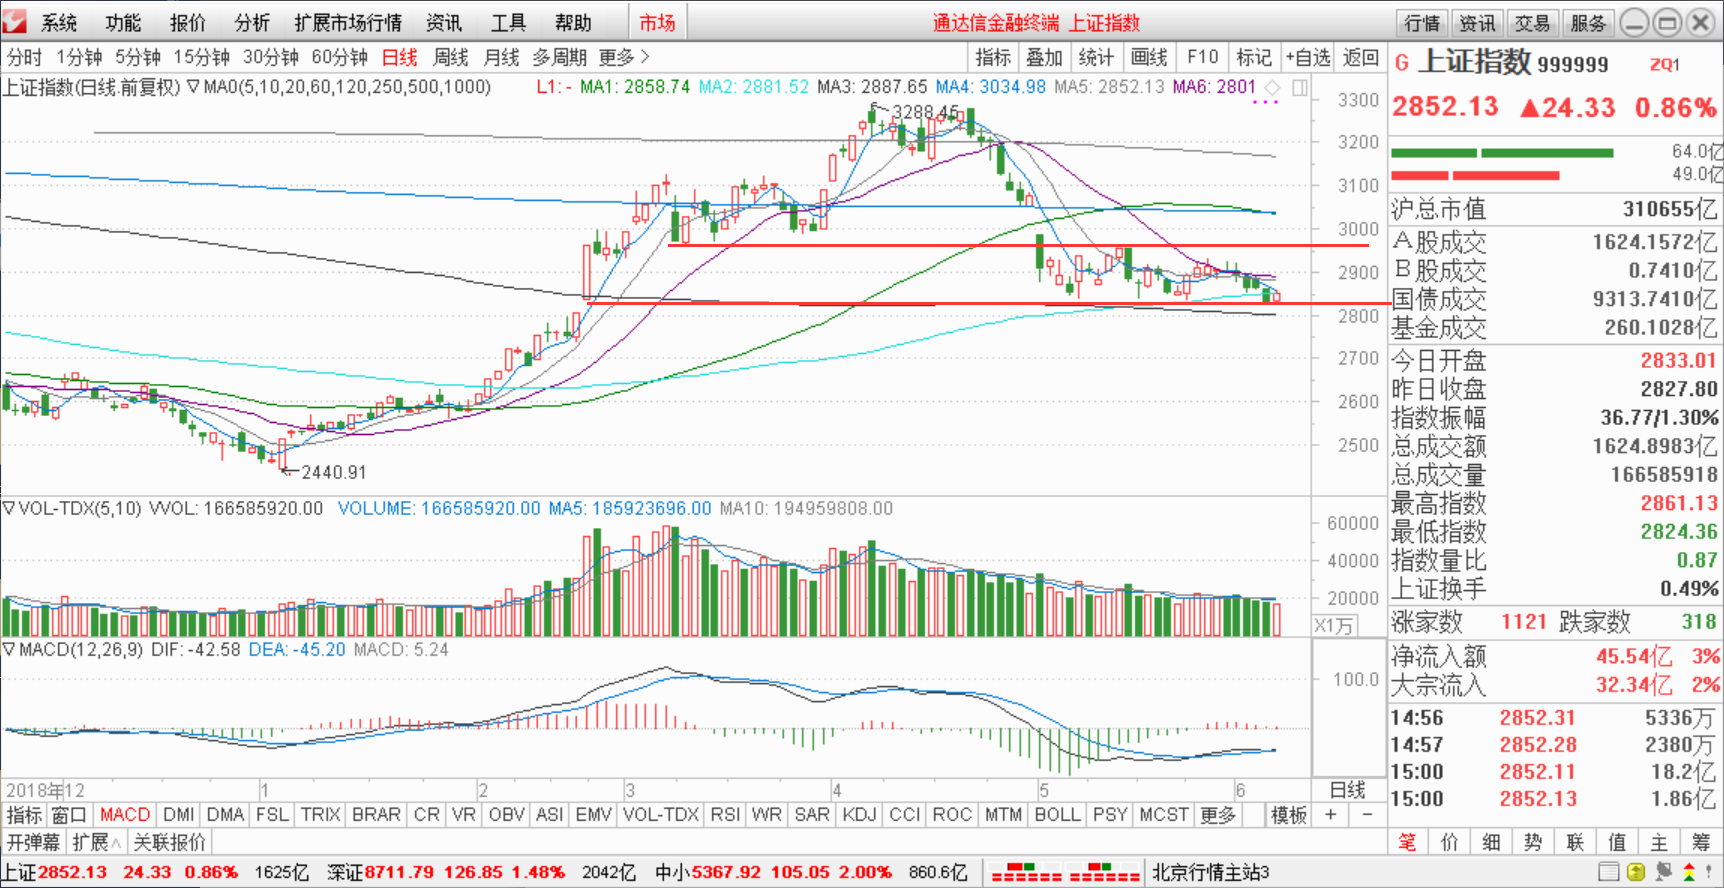Switch to the 分时 intraday view
The height and width of the screenshot is (888, 1724).
click(x=25, y=57)
